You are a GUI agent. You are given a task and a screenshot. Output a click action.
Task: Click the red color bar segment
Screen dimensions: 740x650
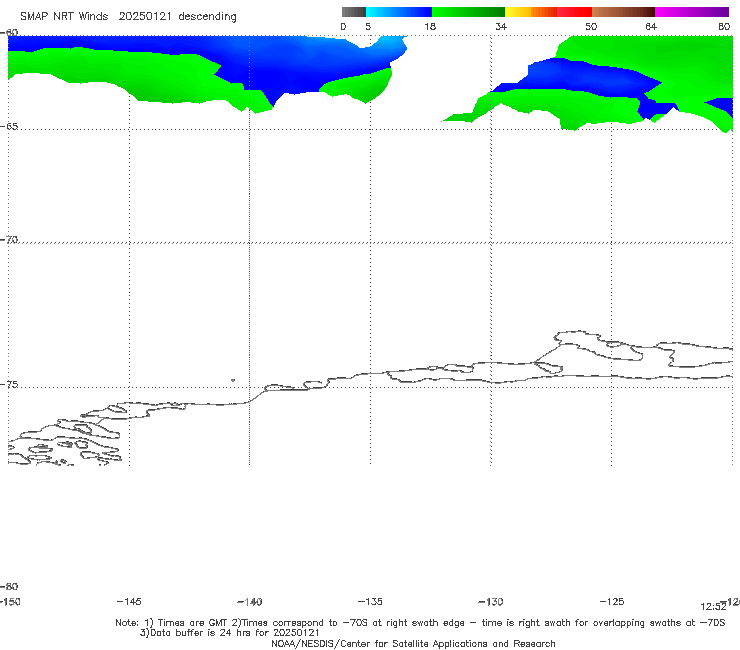pyautogui.click(x=574, y=12)
